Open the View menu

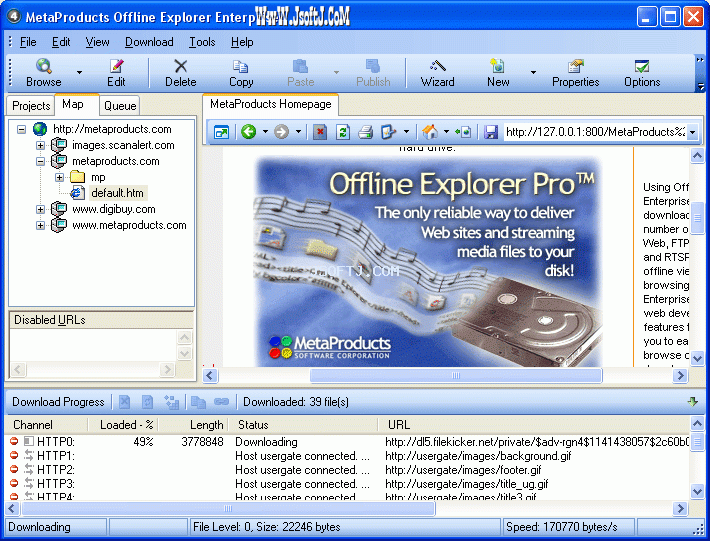97,42
